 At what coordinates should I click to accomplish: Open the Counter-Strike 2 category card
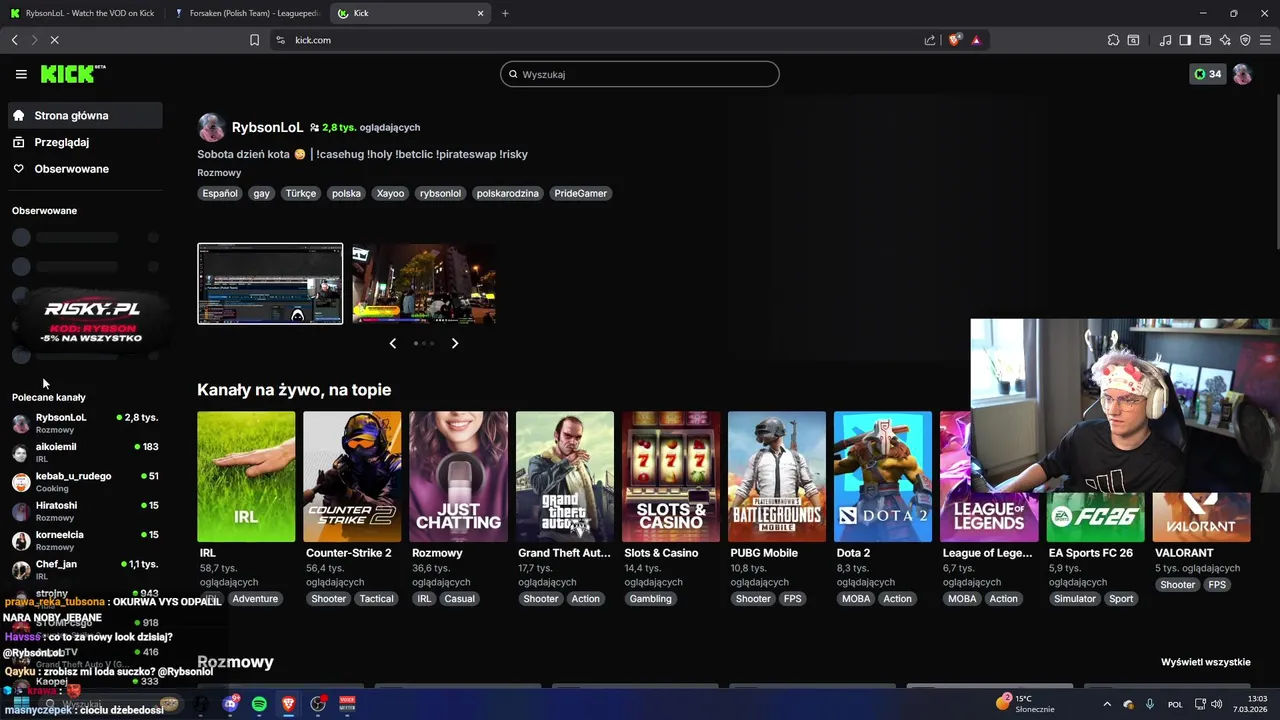tap(352, 477)
